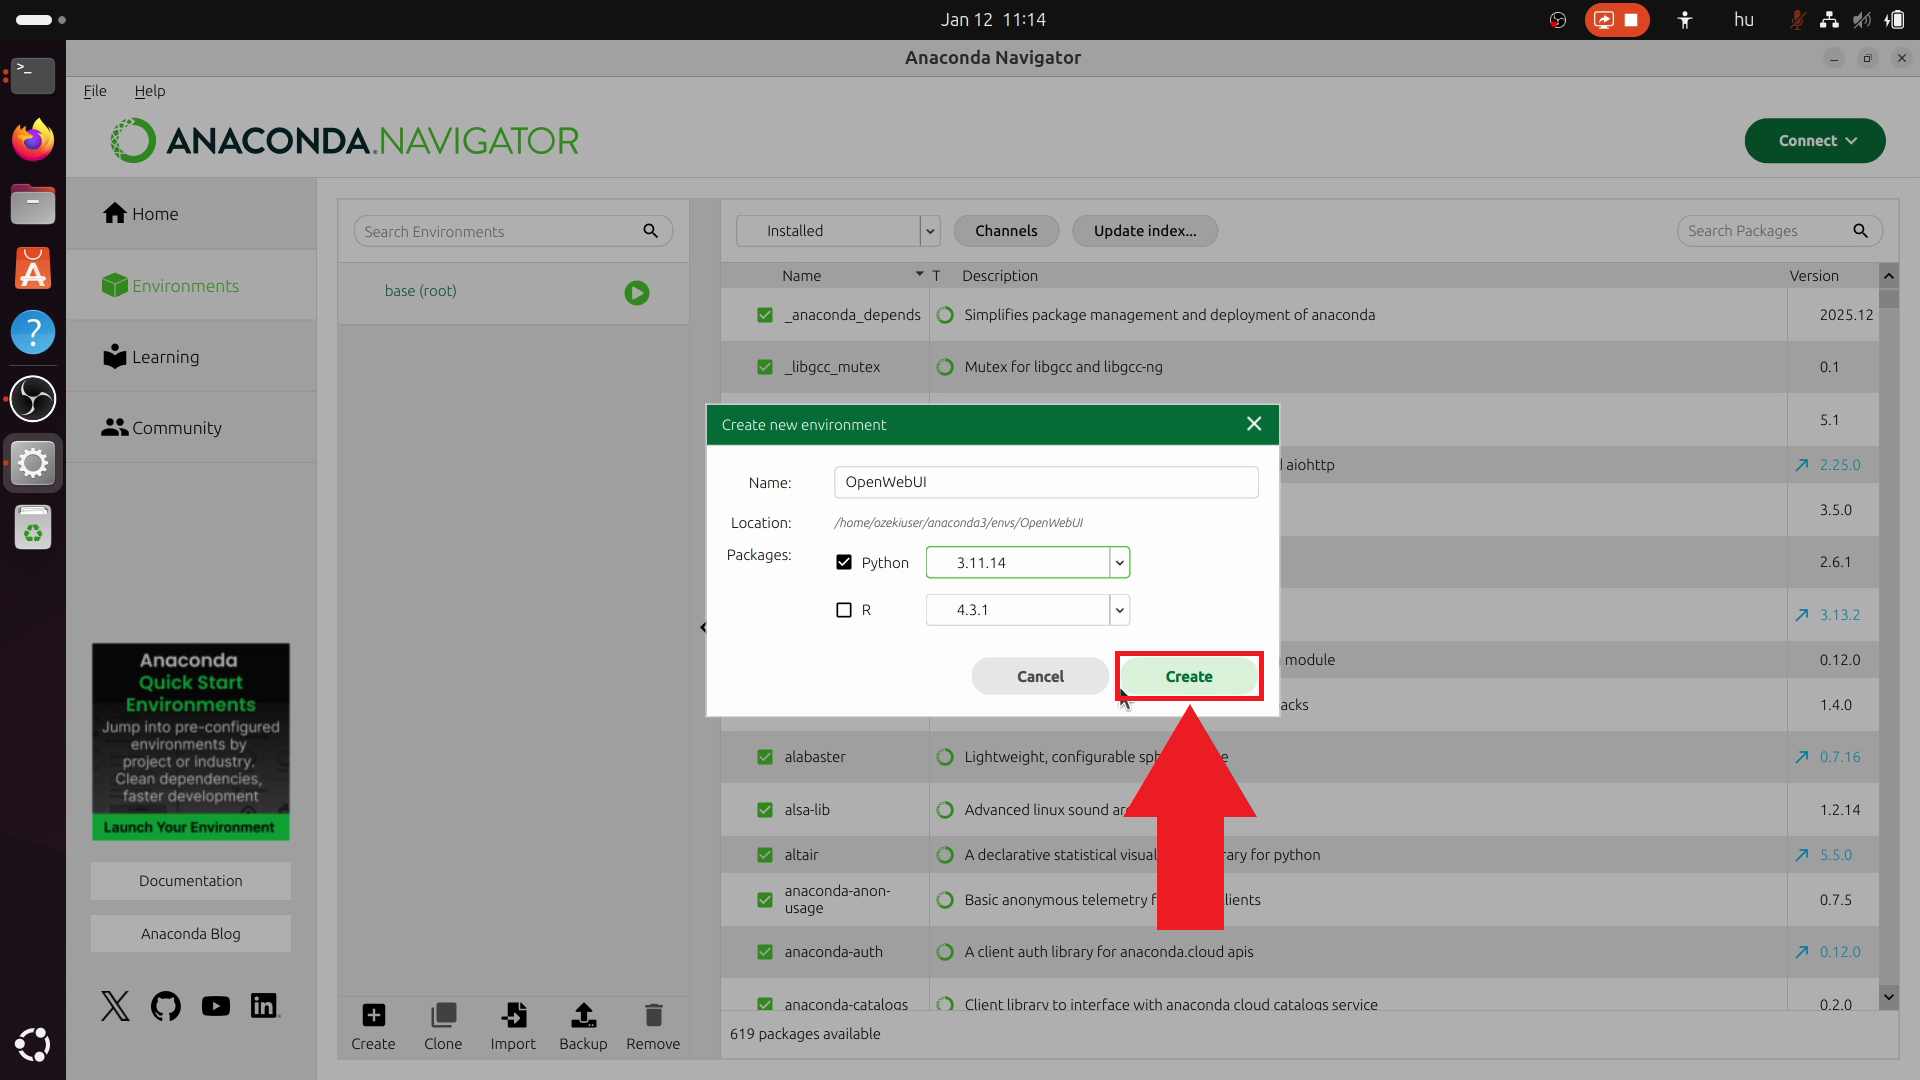Click the Import environment icon

pos(513,1015)
